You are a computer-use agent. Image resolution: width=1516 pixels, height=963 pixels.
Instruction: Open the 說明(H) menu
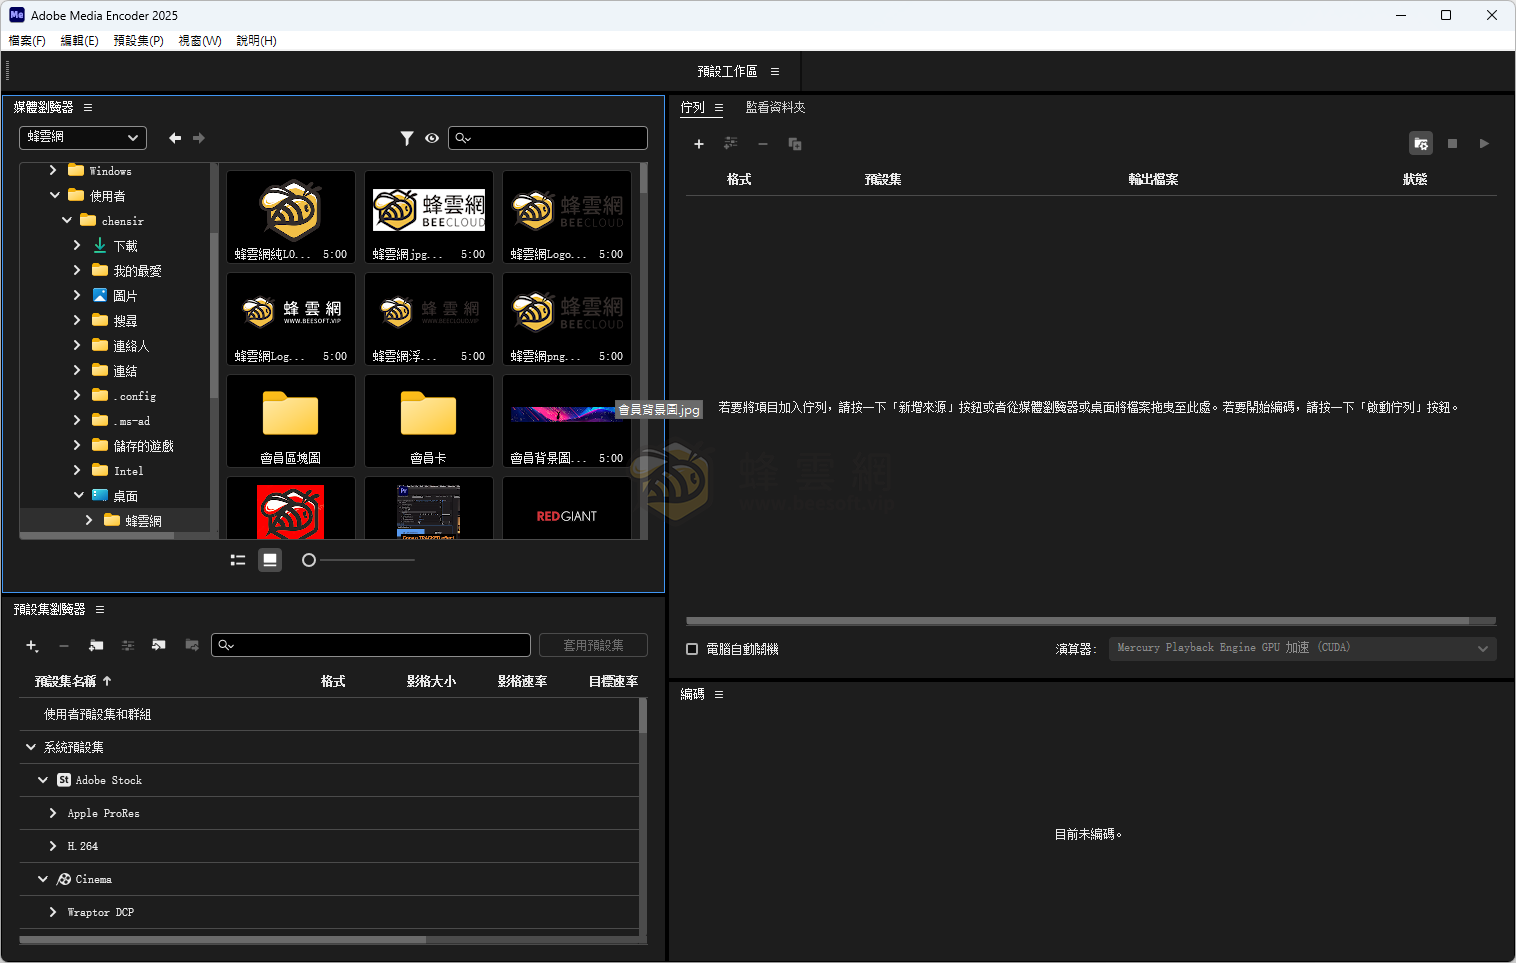(x=257, y=41)
